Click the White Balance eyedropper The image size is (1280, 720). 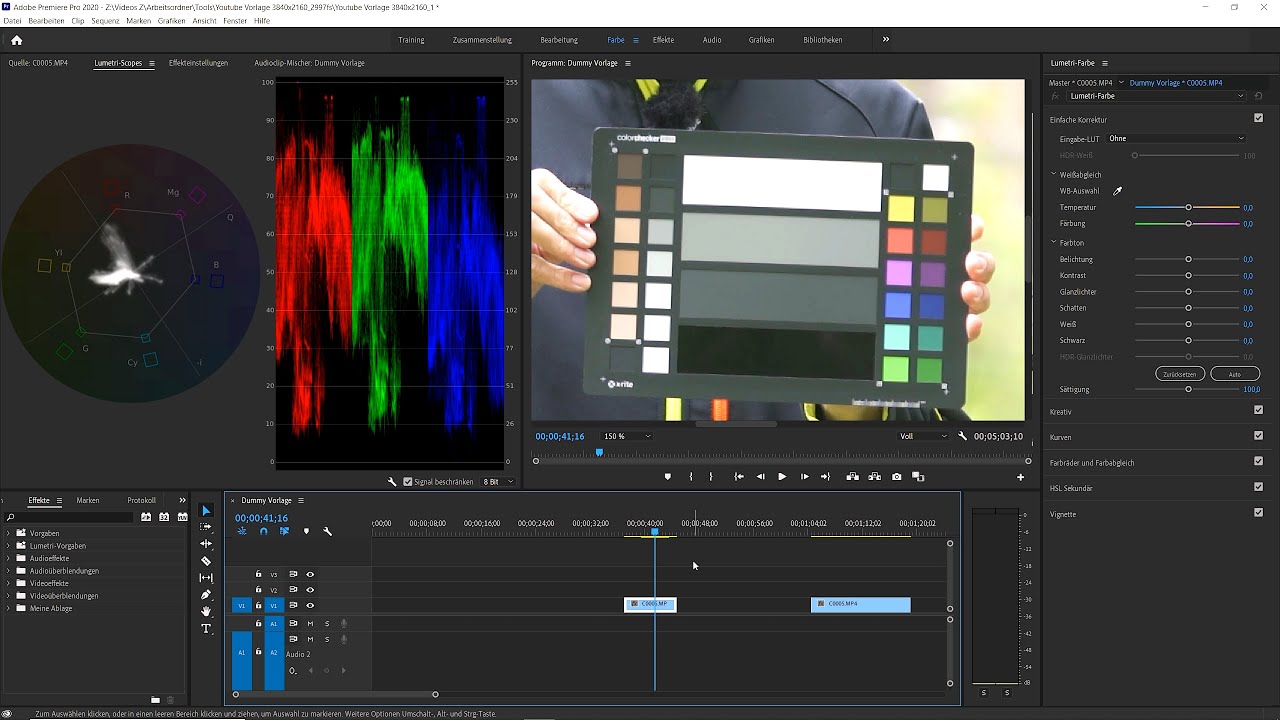tap(1118, 191)
